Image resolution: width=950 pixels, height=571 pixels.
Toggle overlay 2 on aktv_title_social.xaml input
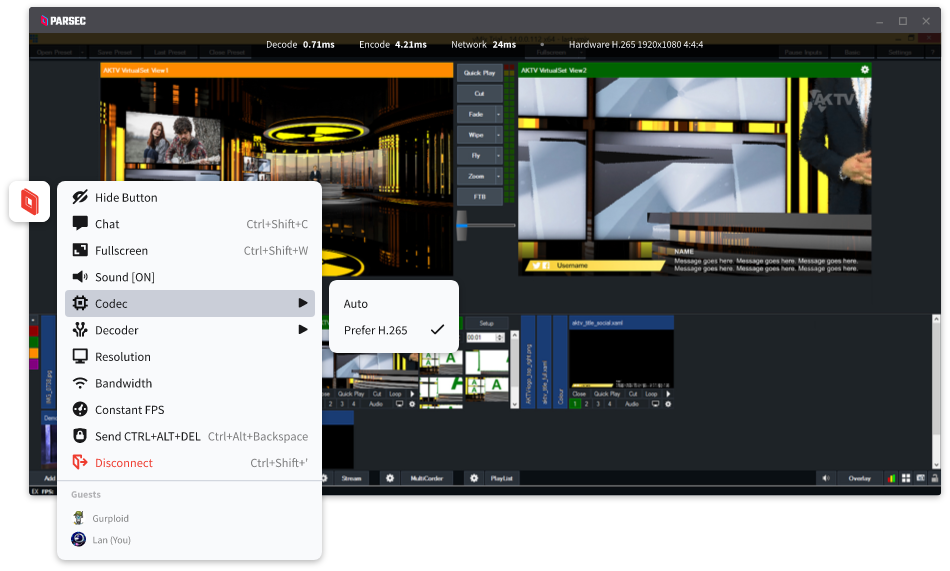(586, 404)
